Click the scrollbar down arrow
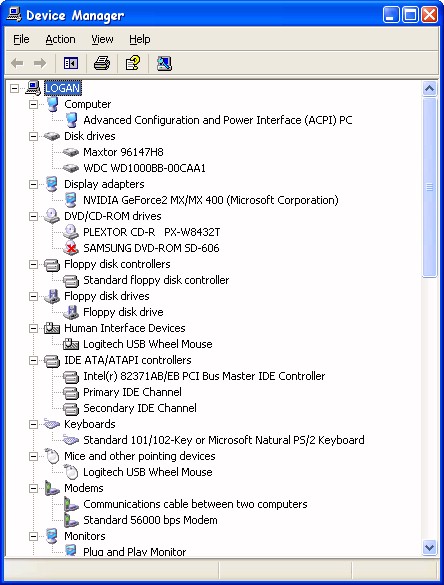 point(429,548)
